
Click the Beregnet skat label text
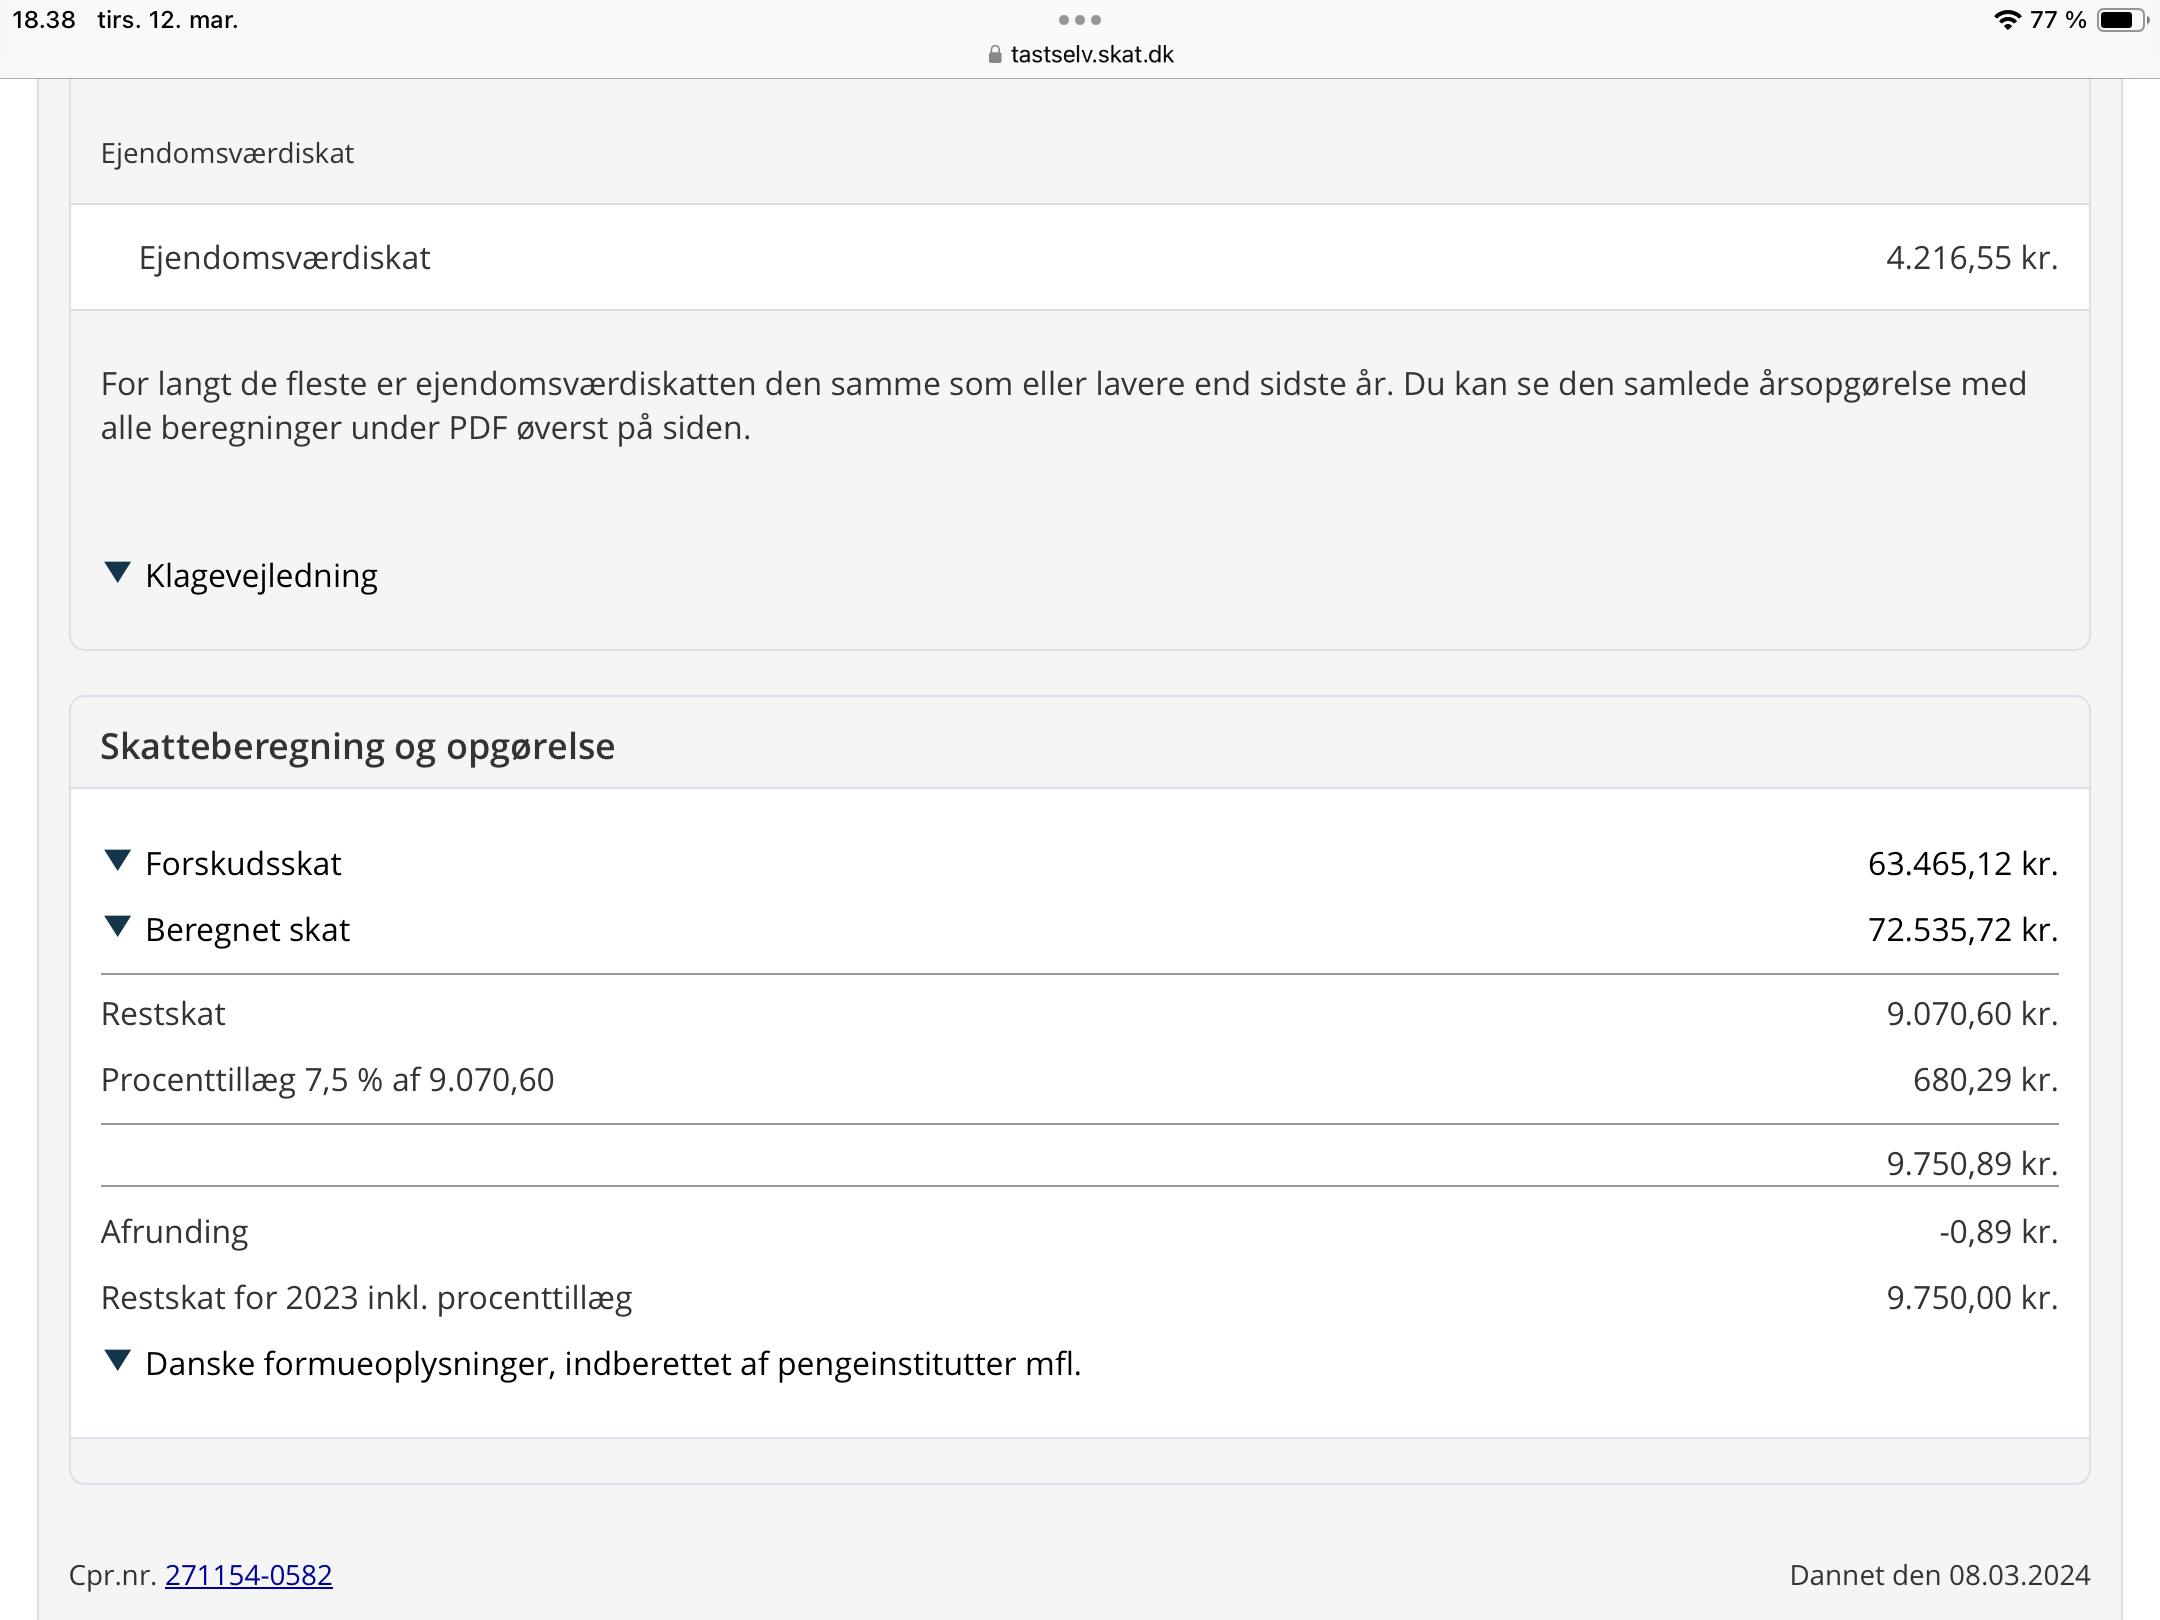[x=247, y=930]
